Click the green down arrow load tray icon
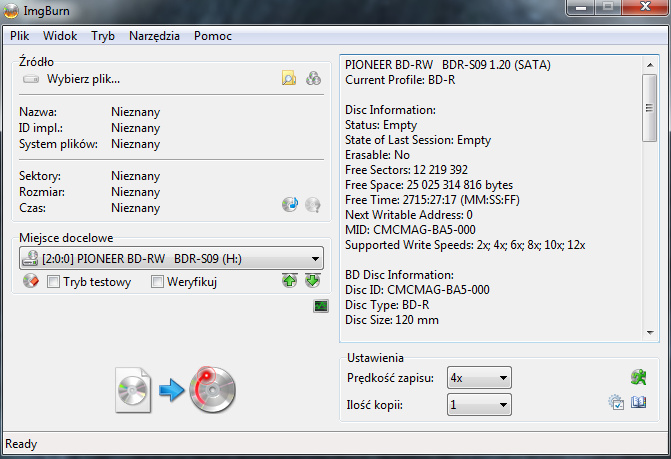This screenshot has width=671, height=459. [x=313, y=281]
